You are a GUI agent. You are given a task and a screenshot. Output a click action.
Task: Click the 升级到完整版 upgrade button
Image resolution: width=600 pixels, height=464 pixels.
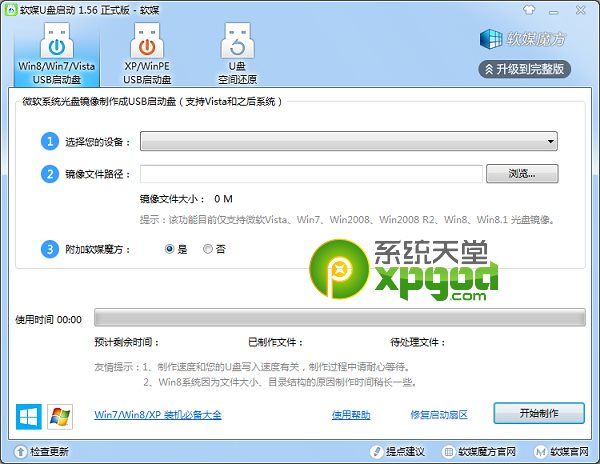(x=525, y=69)
